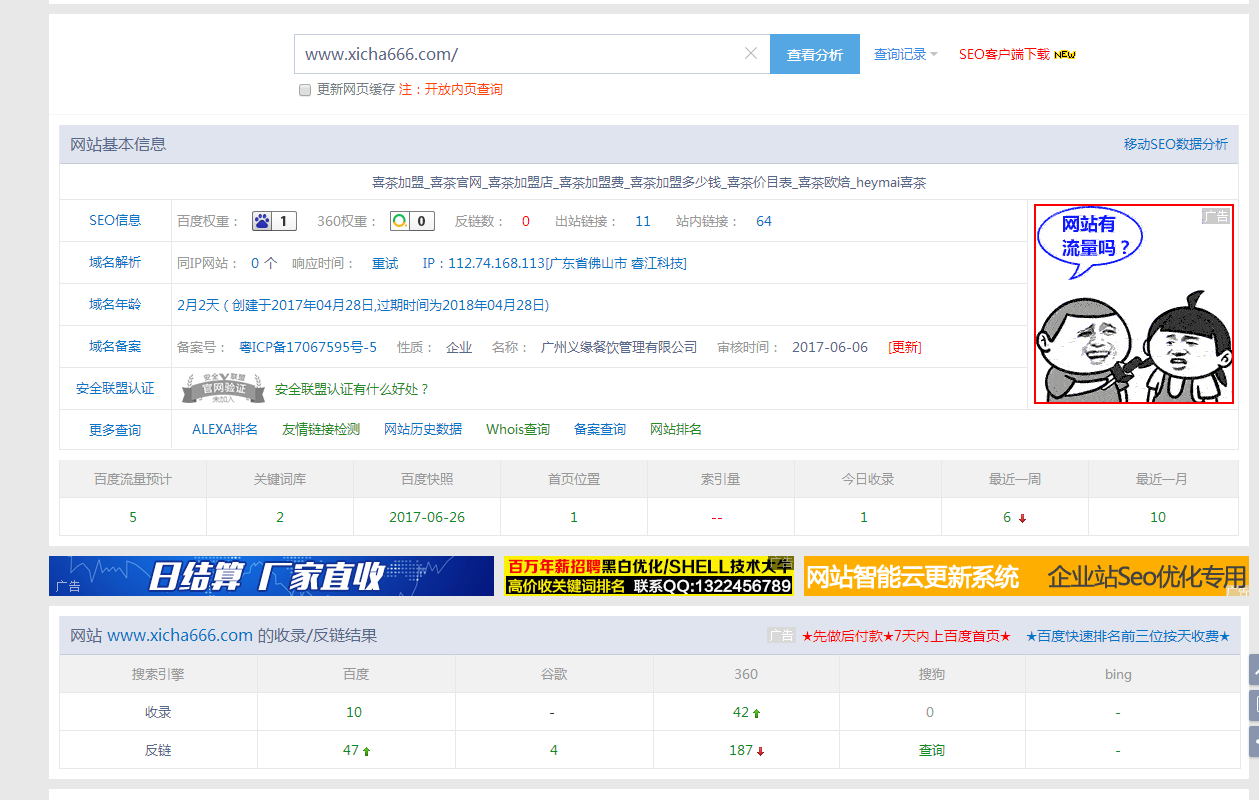The height and width of the screenshot is (800, 1259).
Task: Click the 查看分析 button
Action: pyautogui.click(x=815, y=53)
